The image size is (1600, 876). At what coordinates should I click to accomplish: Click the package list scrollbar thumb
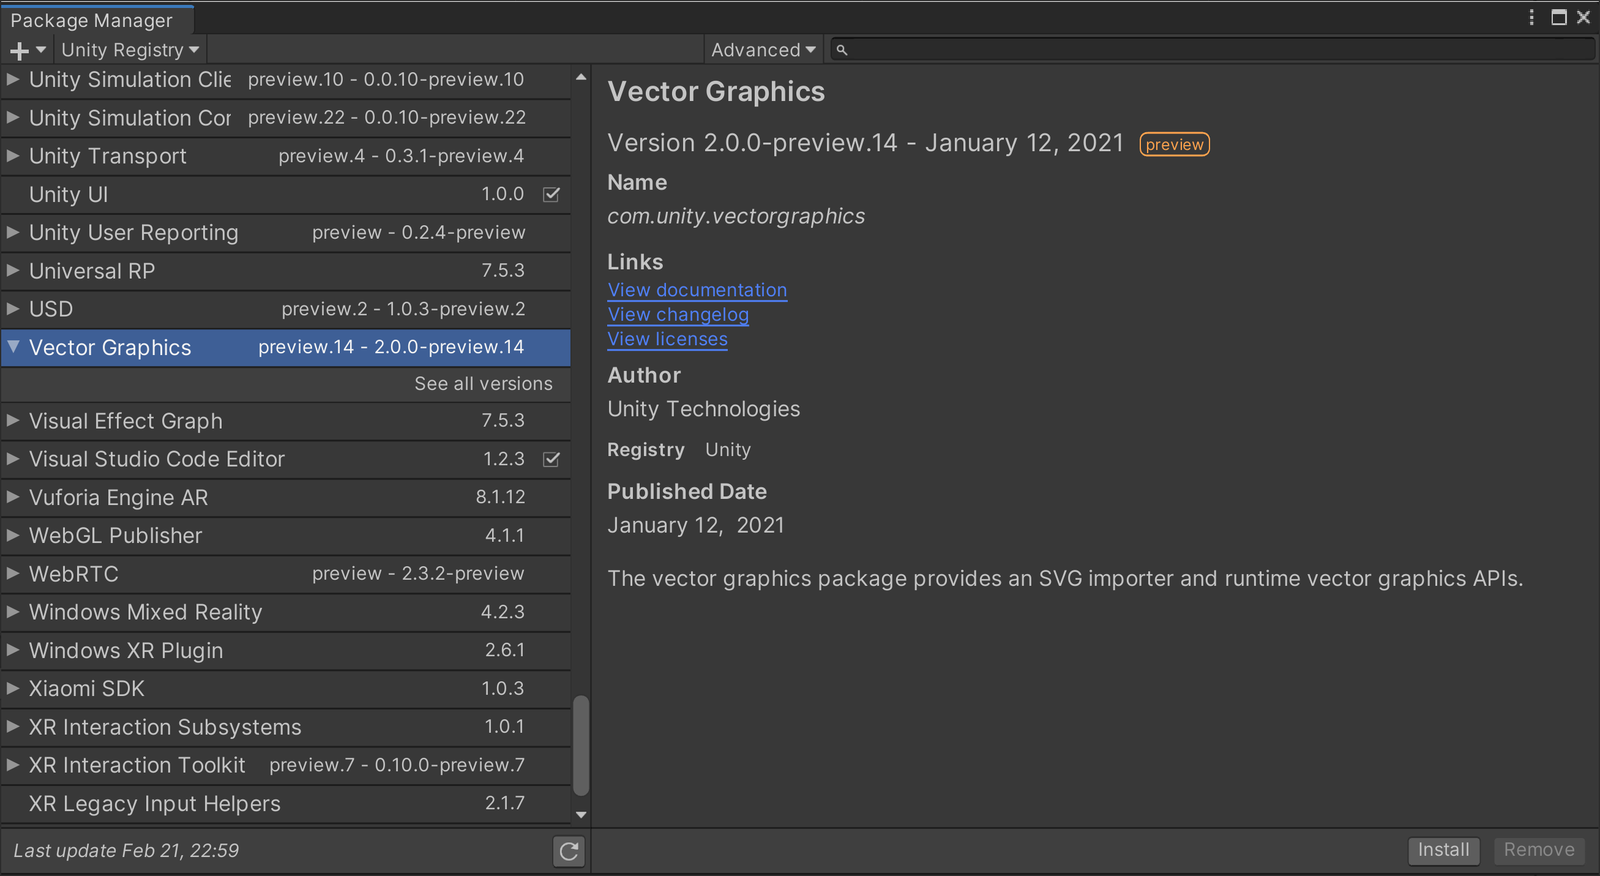[581, 746]
